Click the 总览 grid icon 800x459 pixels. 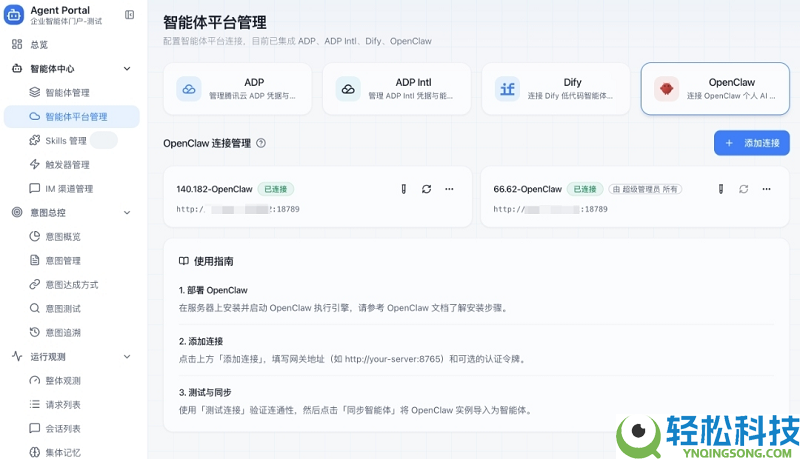[17, 44]
